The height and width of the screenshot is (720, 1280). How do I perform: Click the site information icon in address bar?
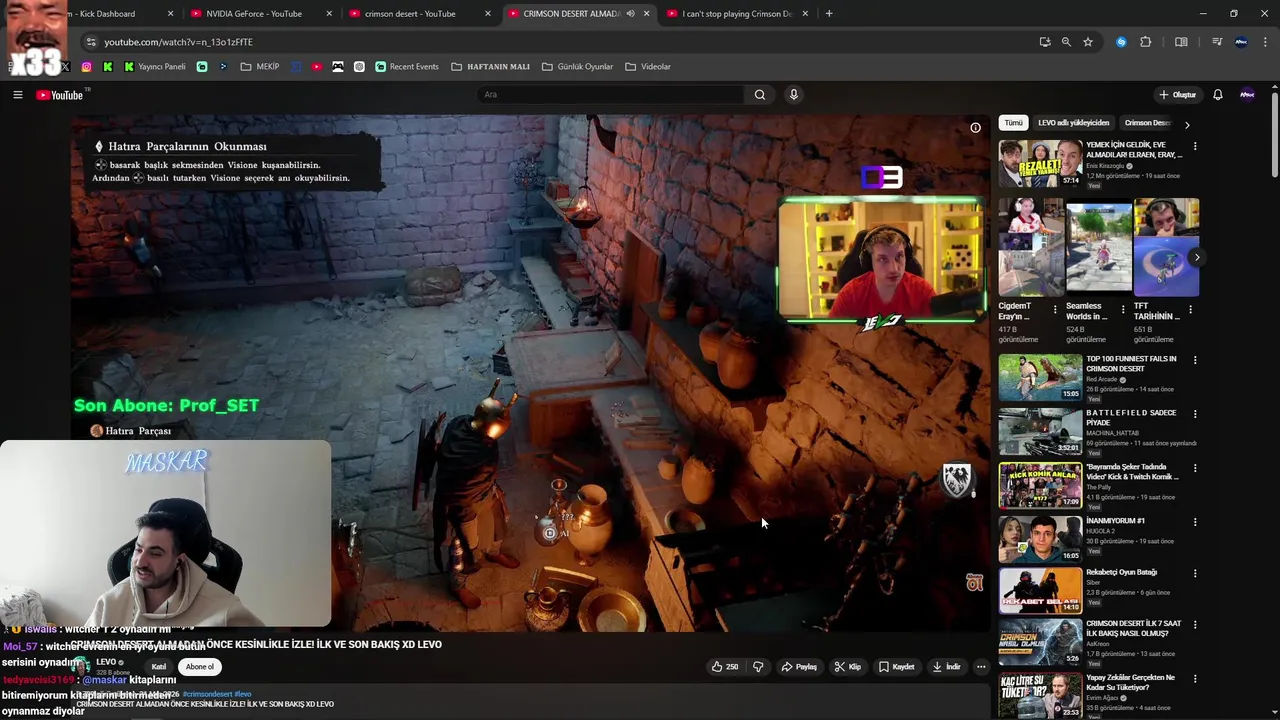tap(91, 42)
